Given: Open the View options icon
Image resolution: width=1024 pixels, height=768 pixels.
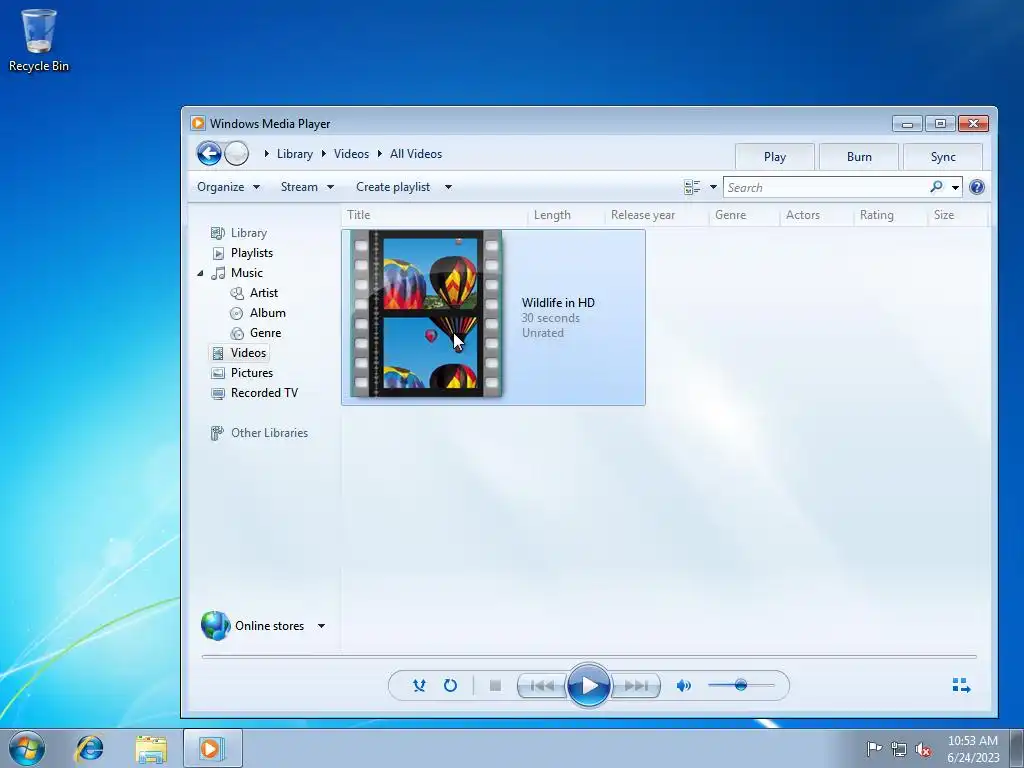Looking at the screenshot, I should coord(692,187).
